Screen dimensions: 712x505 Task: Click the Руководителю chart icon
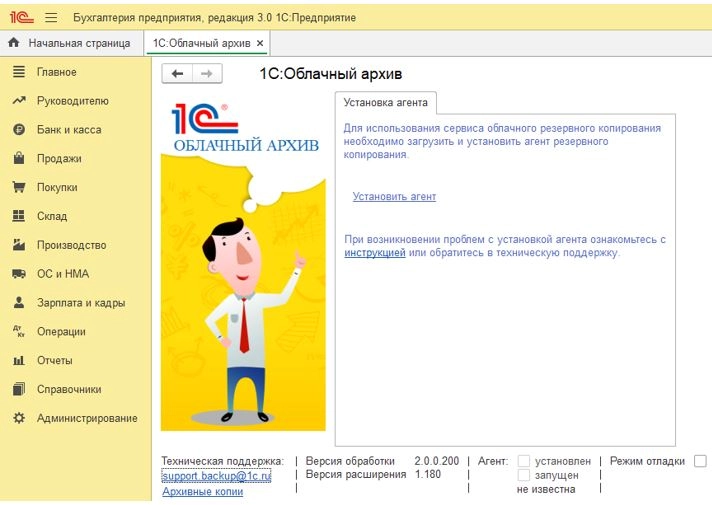[19, 100]
